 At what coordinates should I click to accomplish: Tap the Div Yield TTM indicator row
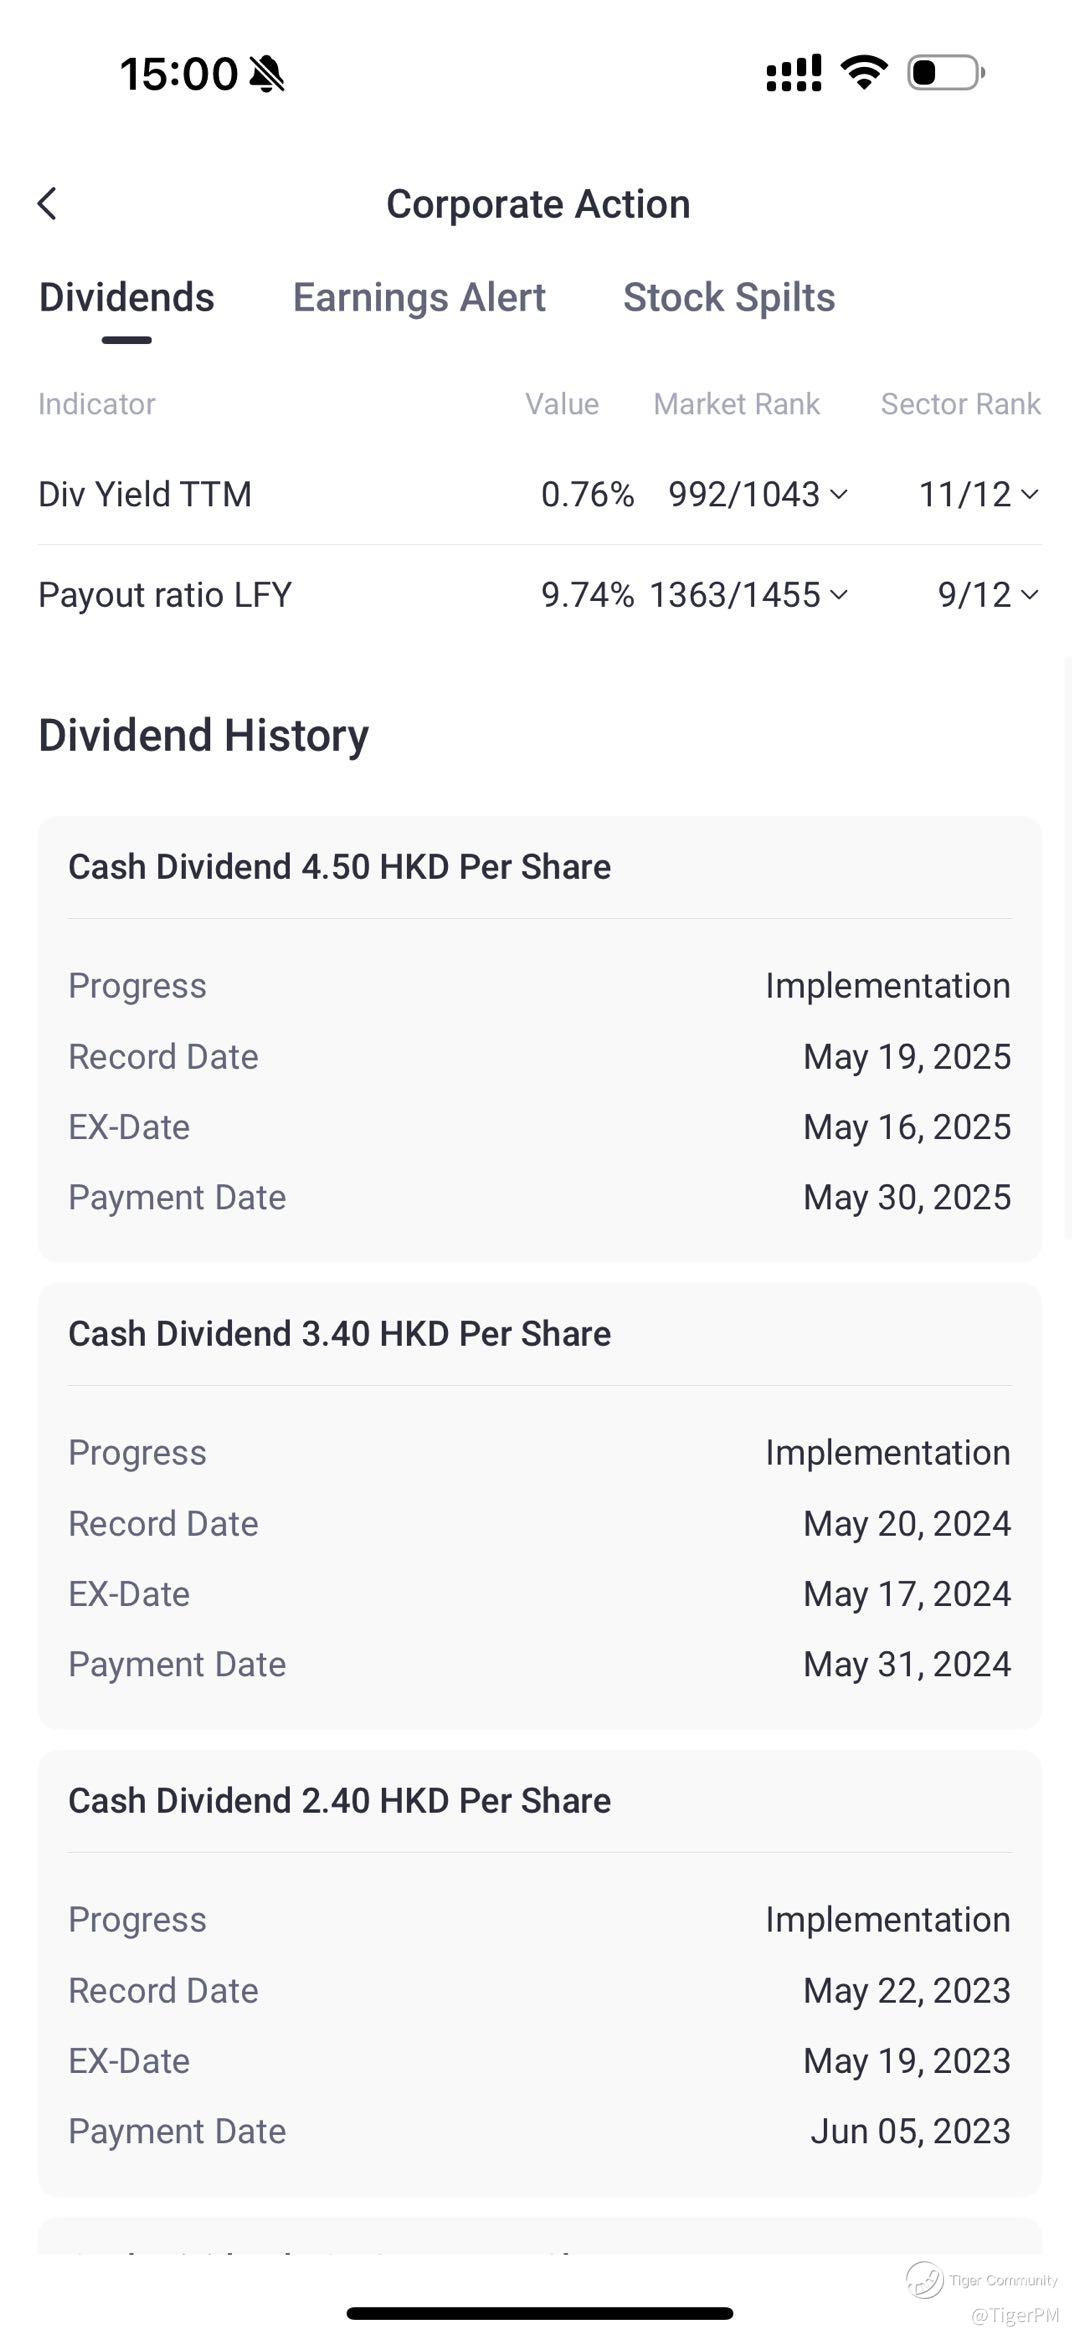145,494
